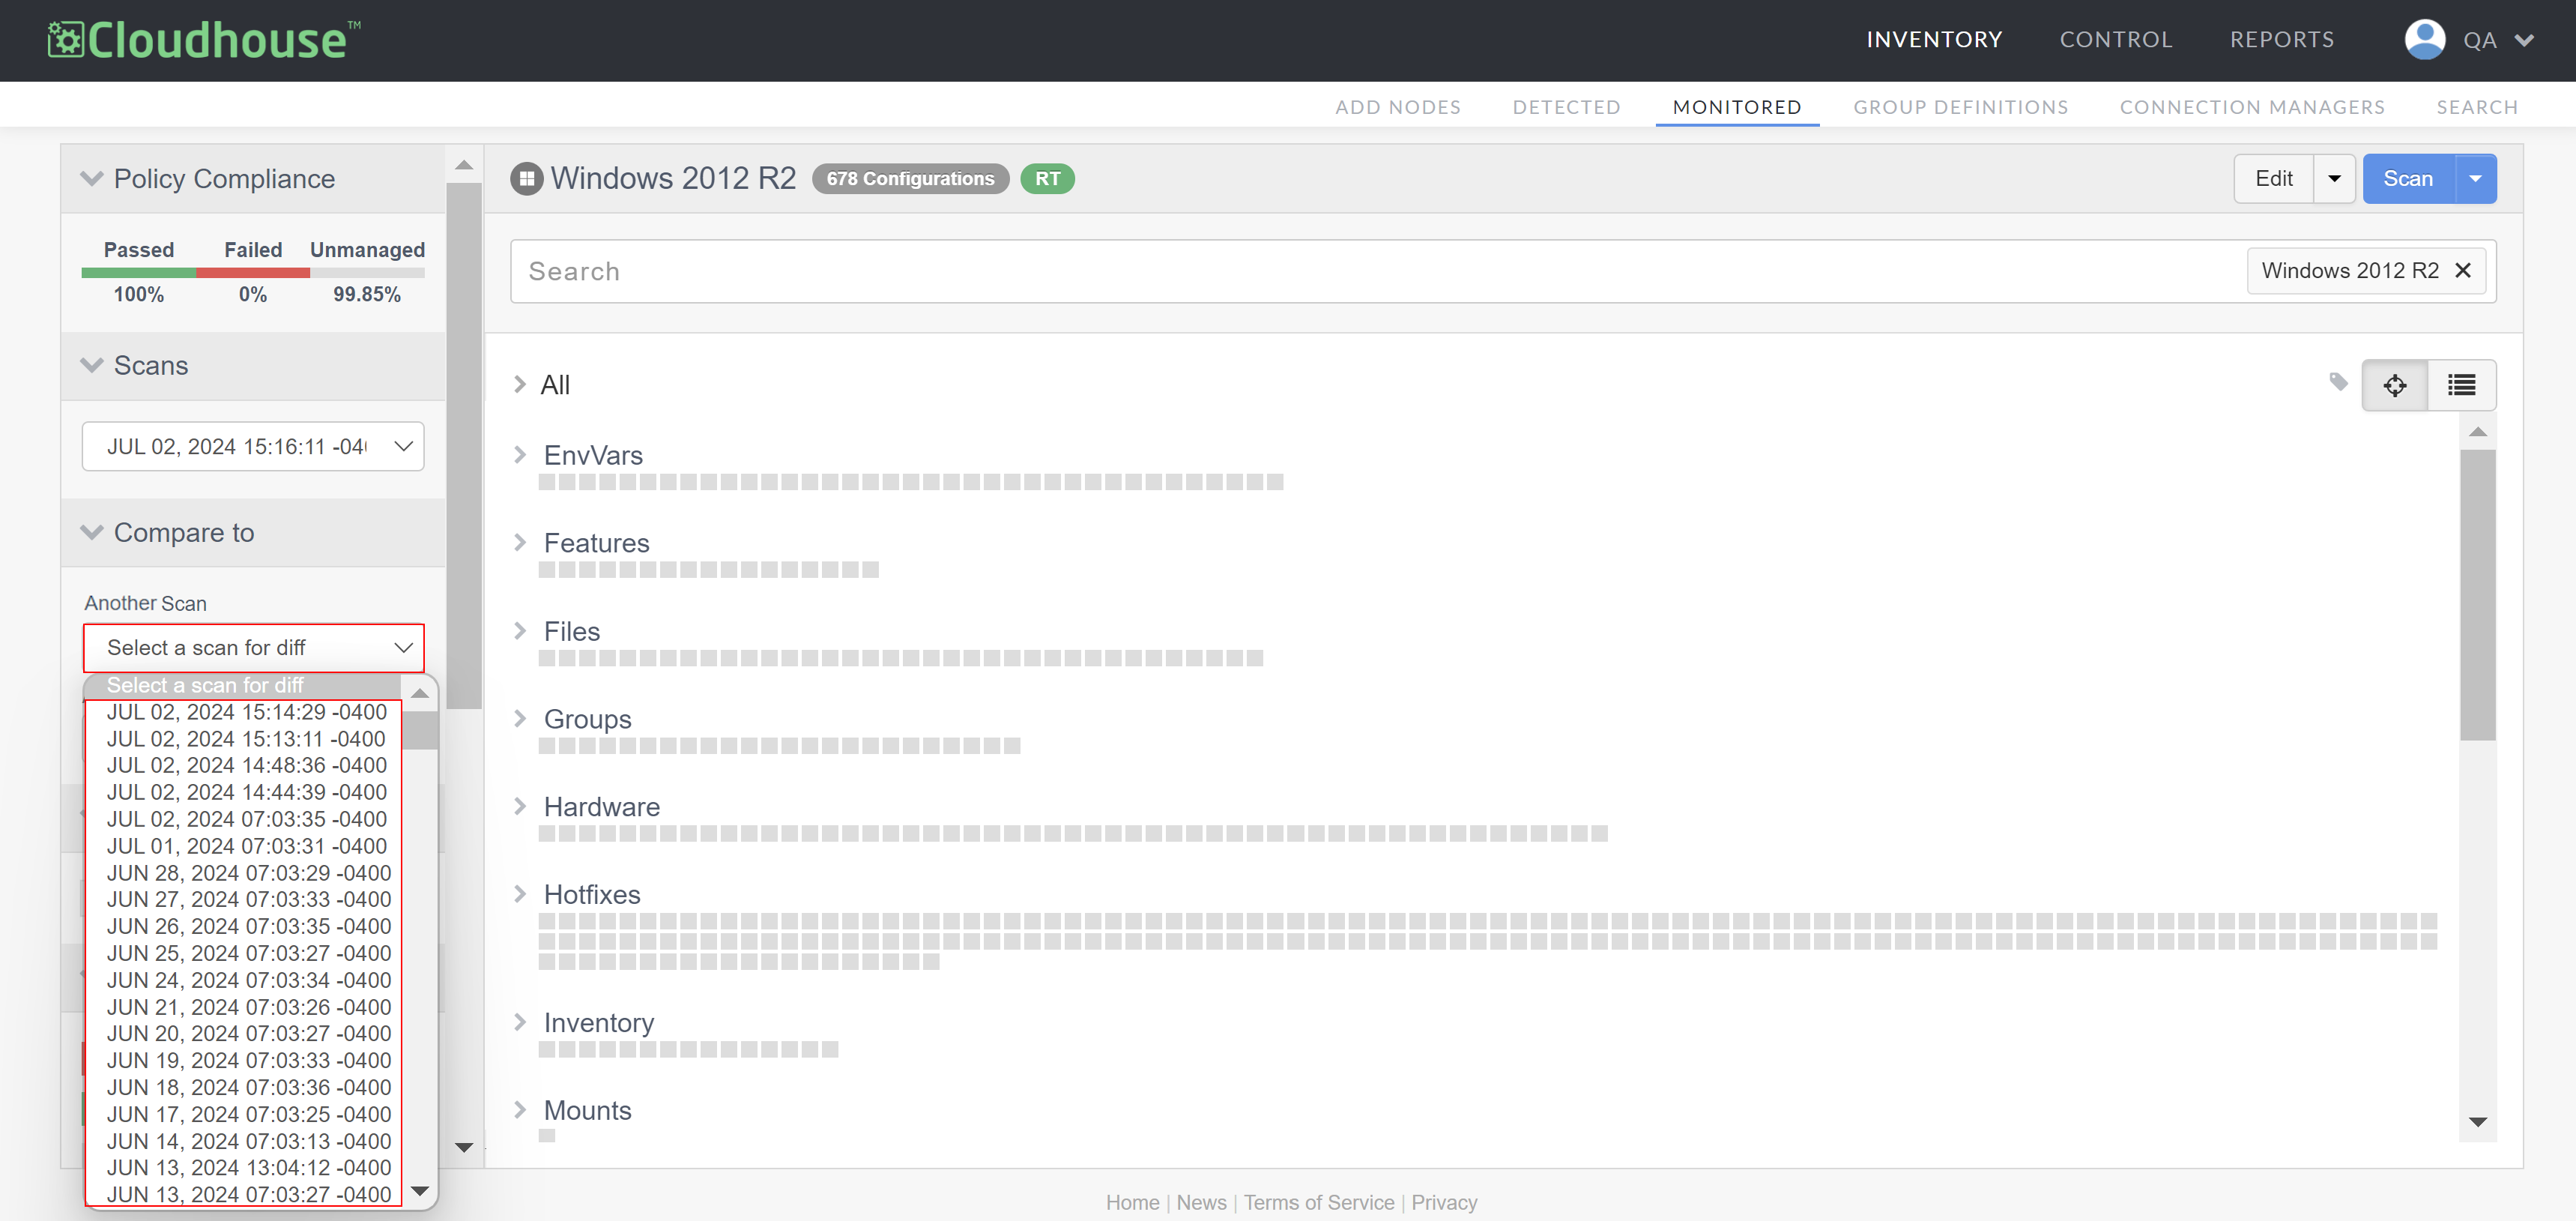Screen dimensions: 2576x1221
Task: Open the Group Definitions tab
Action: pos(1960,107)
